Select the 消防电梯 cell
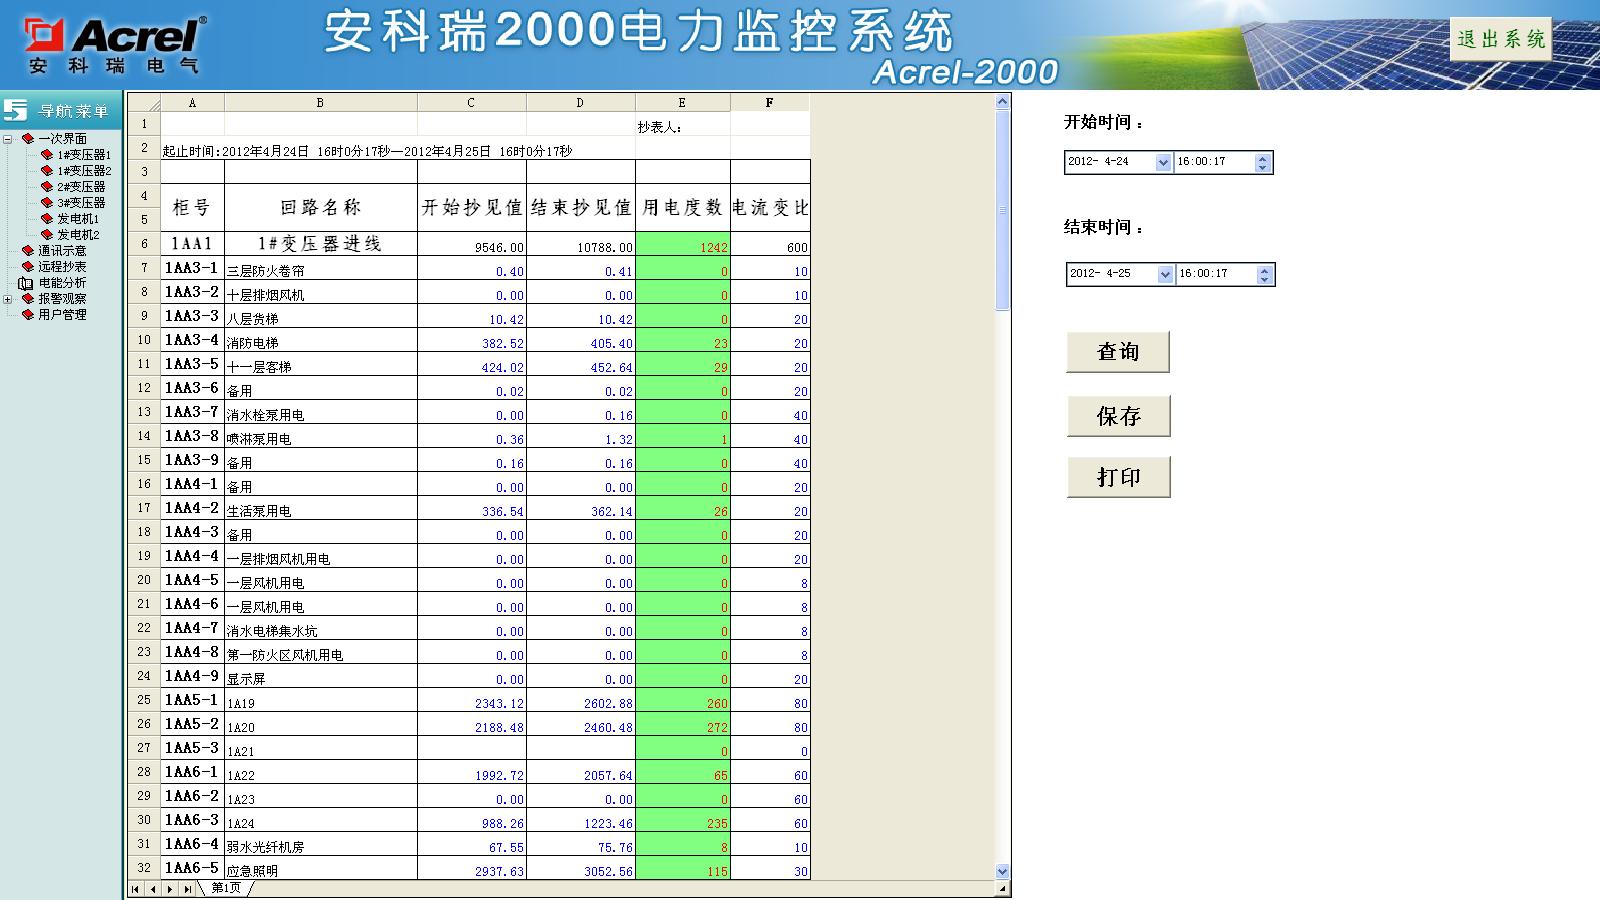Screen dimensions: 1600x900 pyautogui.click(x=320, y=340)
